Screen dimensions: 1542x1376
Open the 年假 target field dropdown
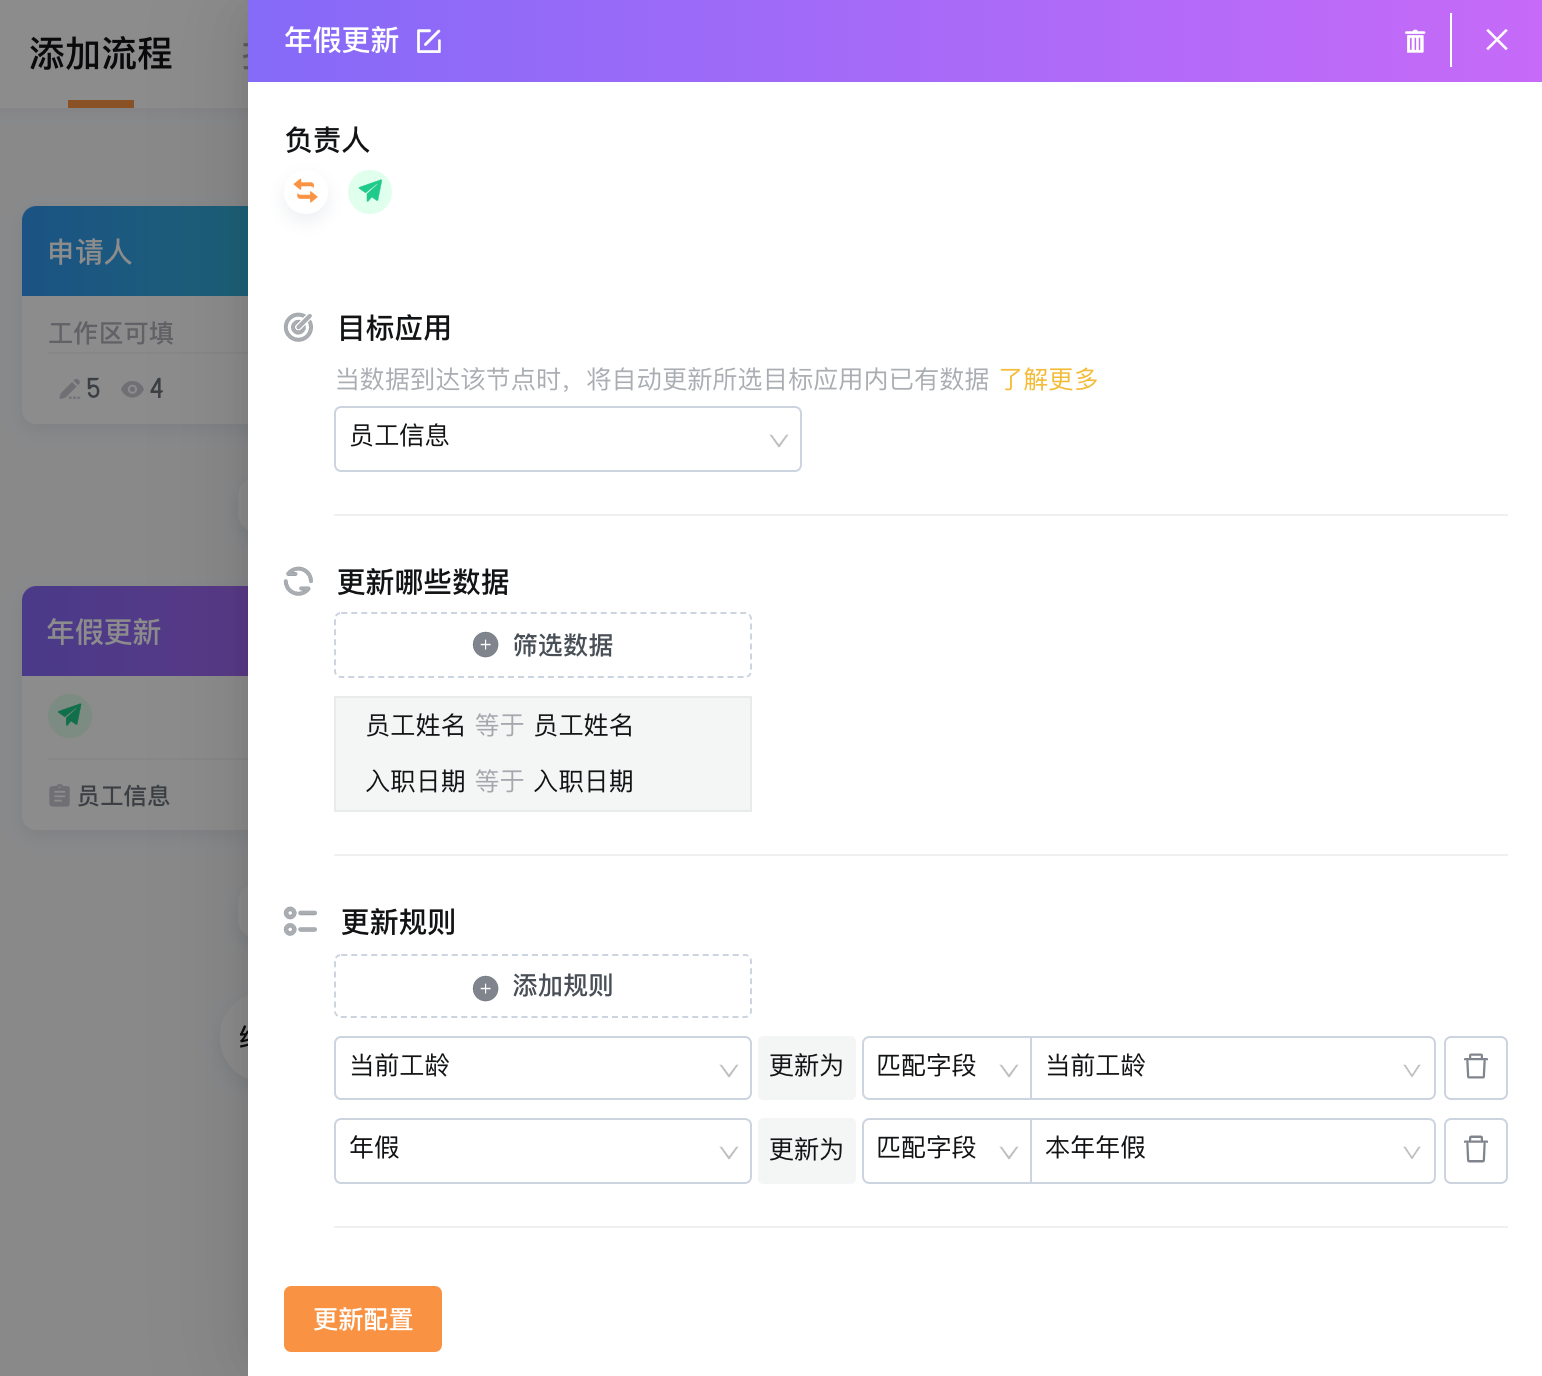click(x=543, y=1151)
